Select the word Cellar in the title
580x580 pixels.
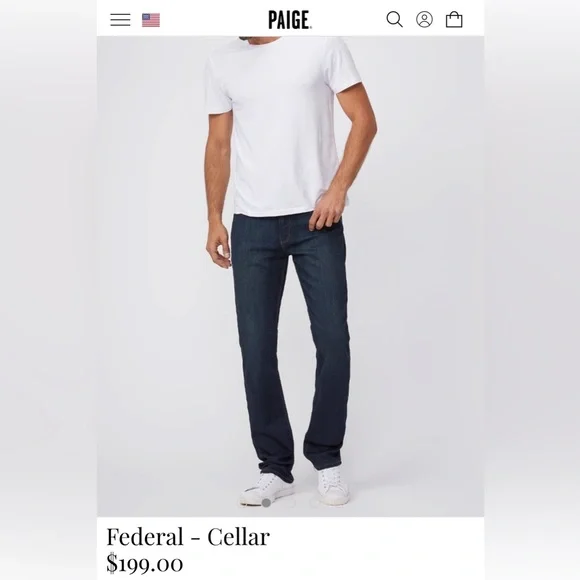pyautogui.click(x=238, y=537)
